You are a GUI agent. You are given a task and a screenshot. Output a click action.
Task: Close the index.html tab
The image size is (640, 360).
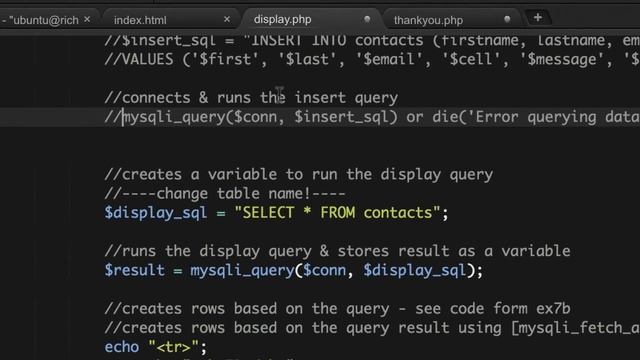[227, 19]
